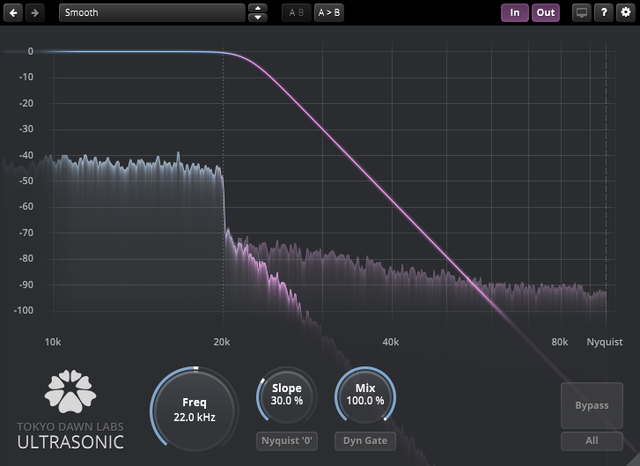Click the 40k frequency axis label
Screen dimensions: 640x466
391,342
